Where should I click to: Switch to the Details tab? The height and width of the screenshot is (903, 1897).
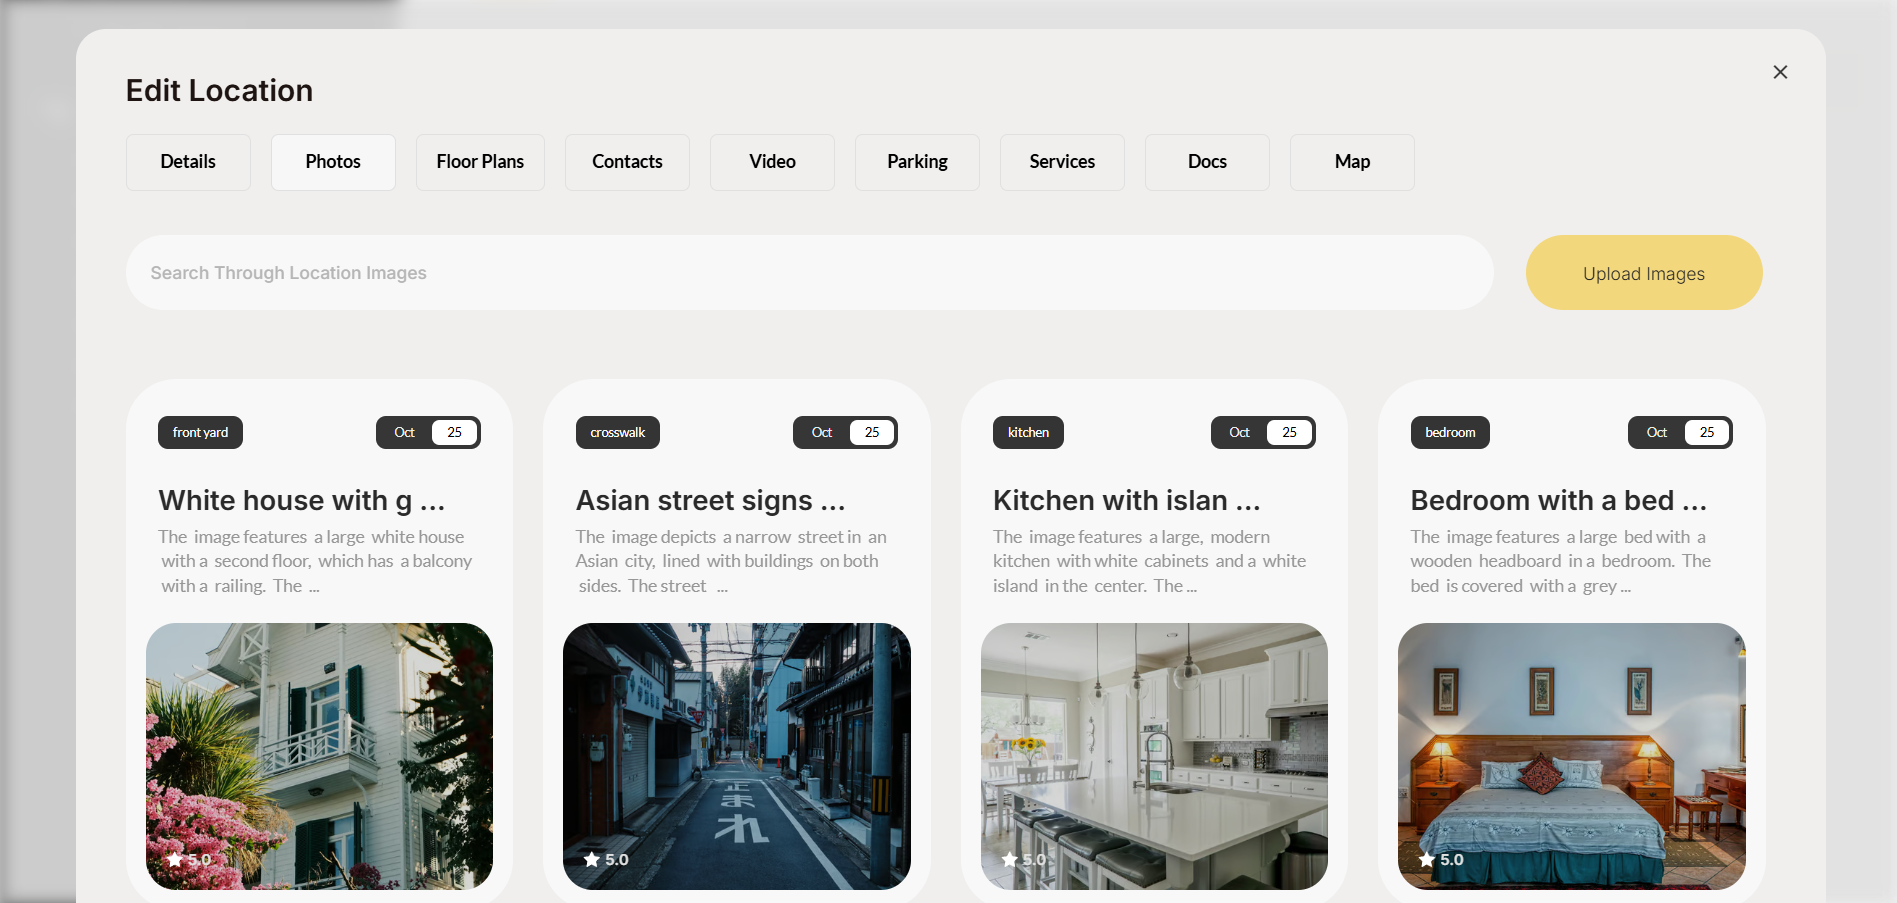pyautogui.click(x=188, y=162)
